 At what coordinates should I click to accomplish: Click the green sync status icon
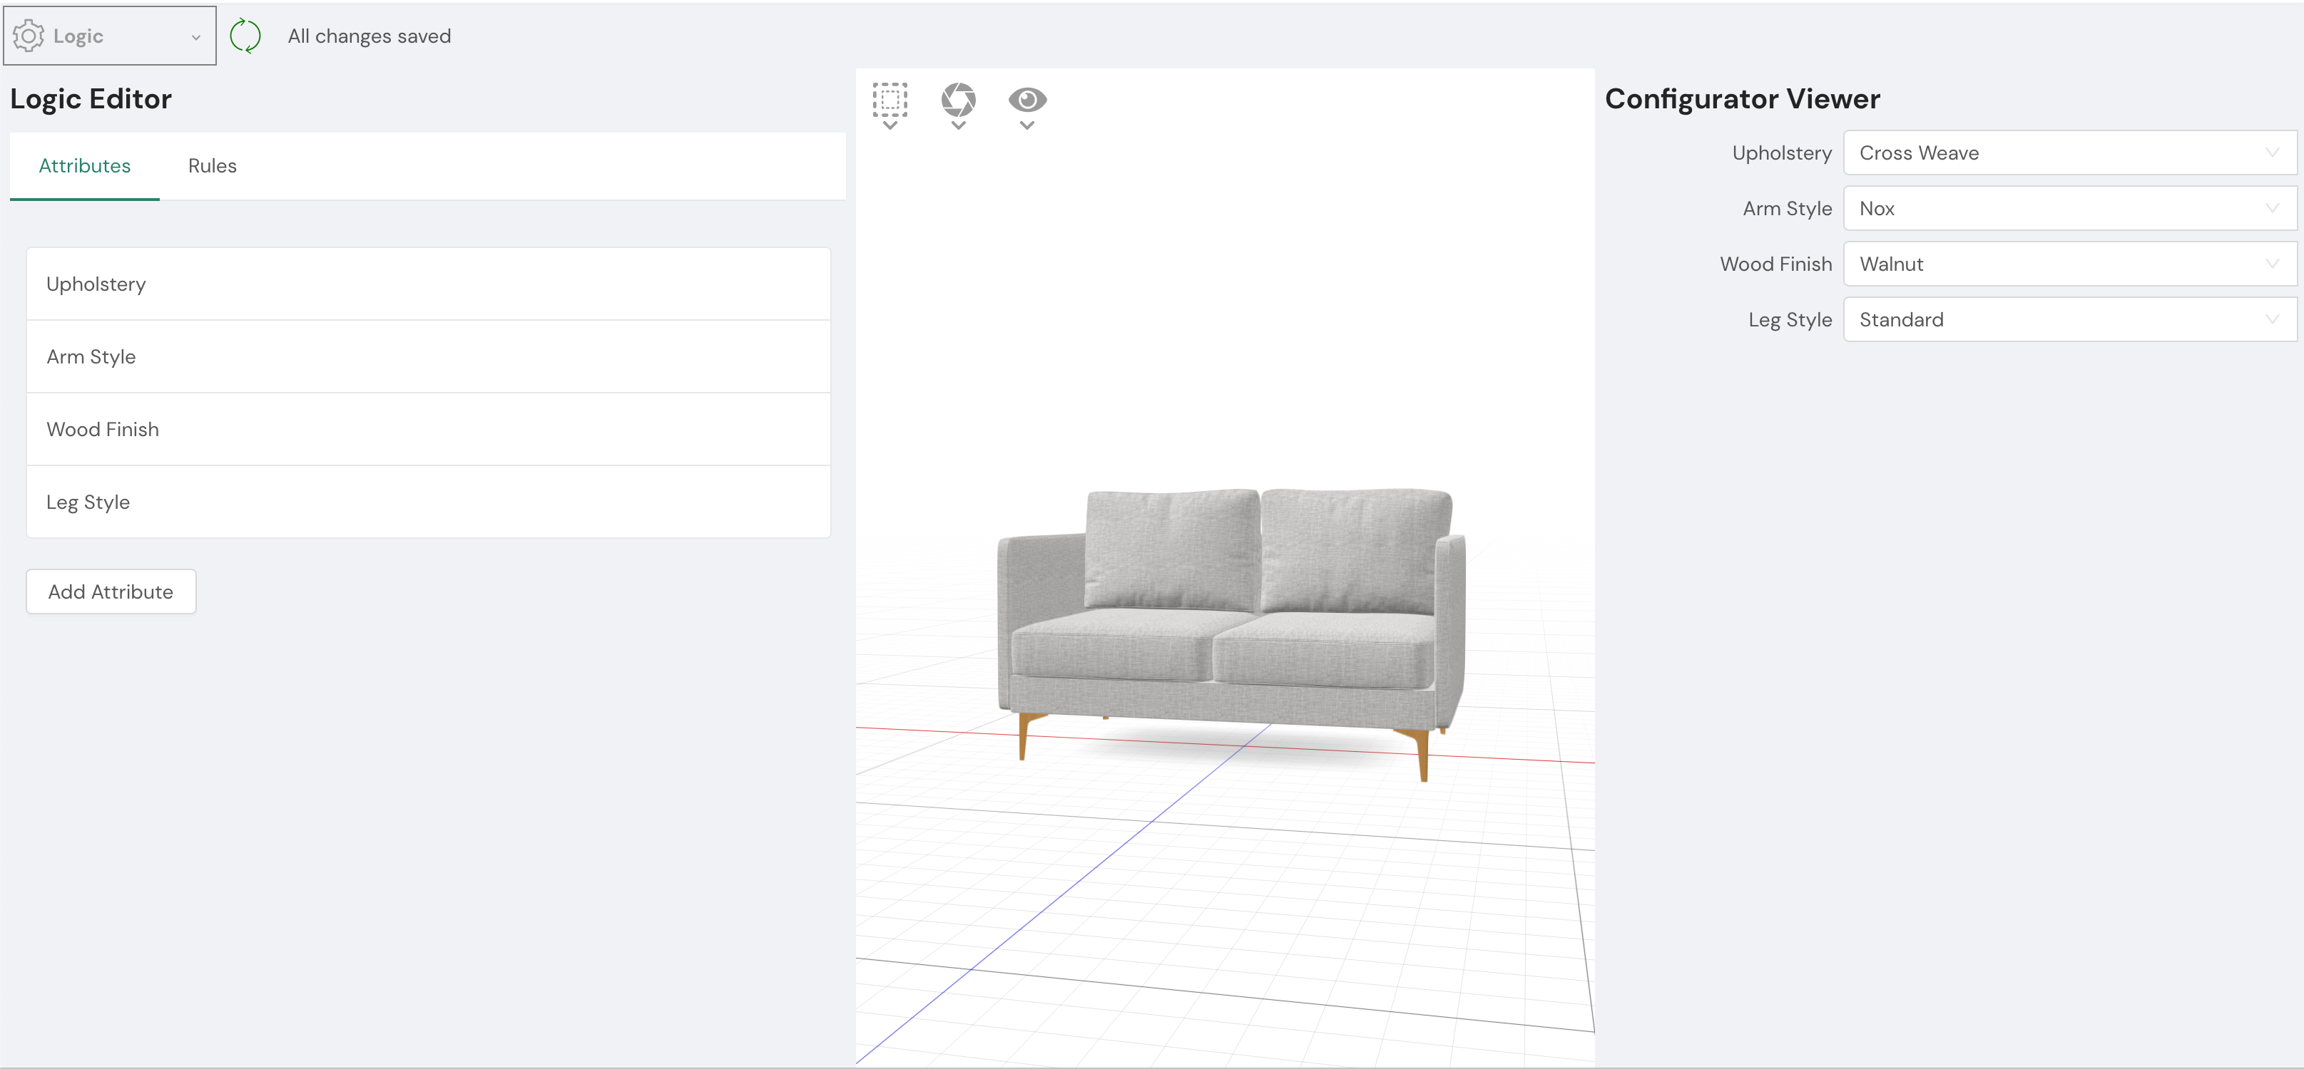(245, 36)
